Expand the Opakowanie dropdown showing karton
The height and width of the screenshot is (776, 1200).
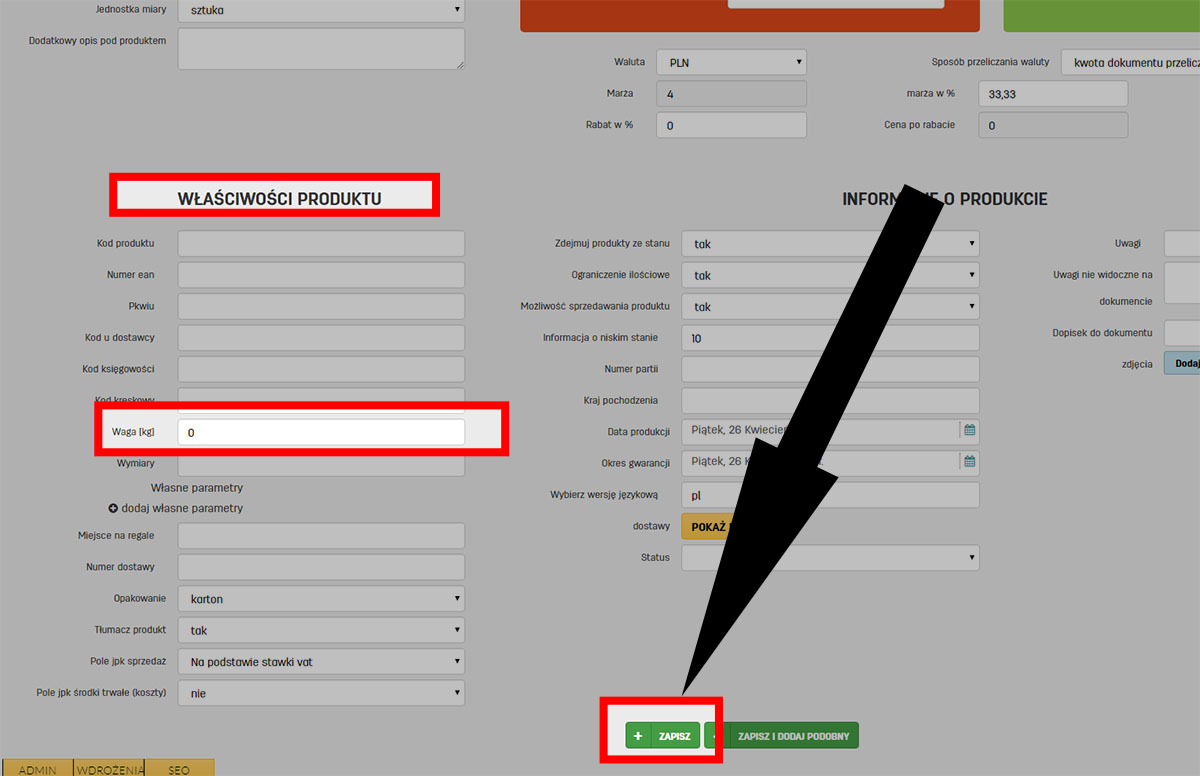[x=321, y=599]
